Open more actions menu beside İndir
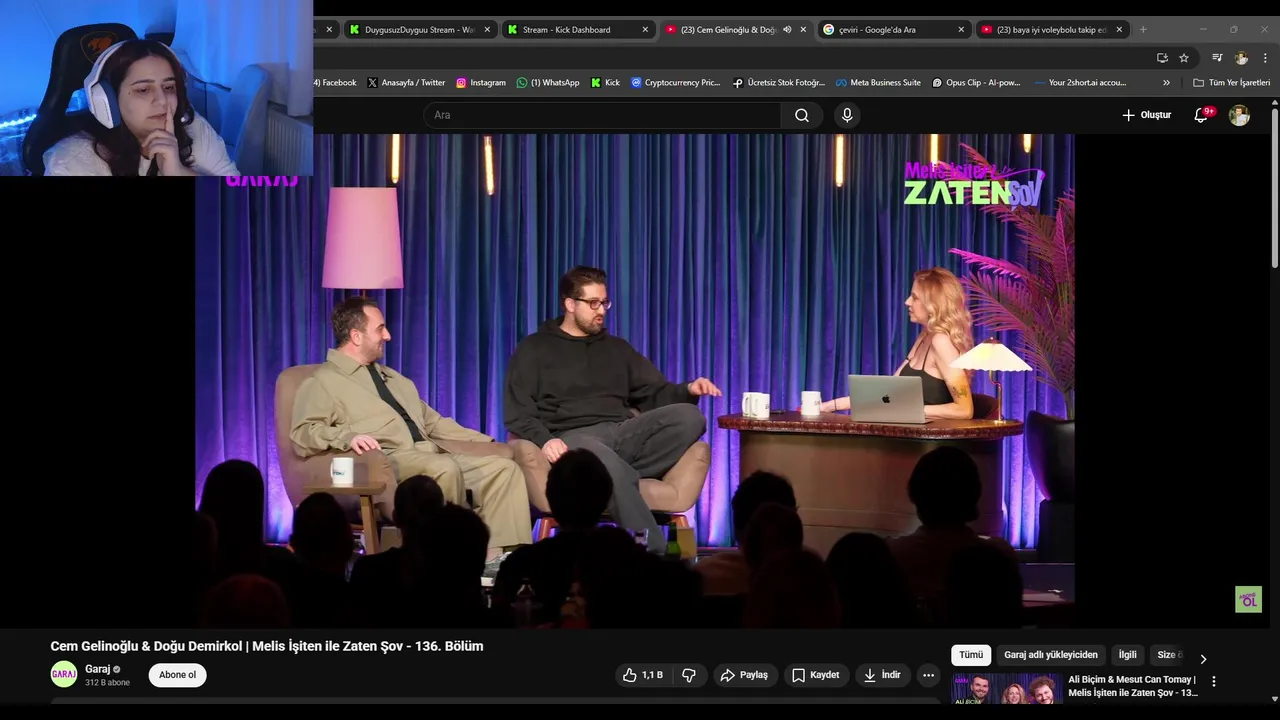This screenshot has height=720, width=1280. (x=928, y=675)
